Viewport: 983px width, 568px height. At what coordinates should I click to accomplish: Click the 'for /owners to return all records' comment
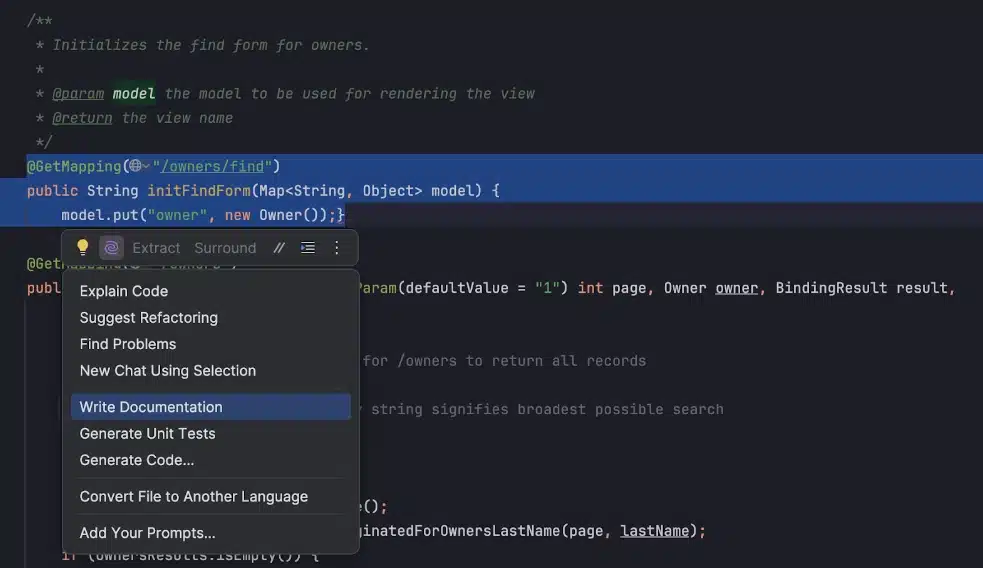(504, 361)
